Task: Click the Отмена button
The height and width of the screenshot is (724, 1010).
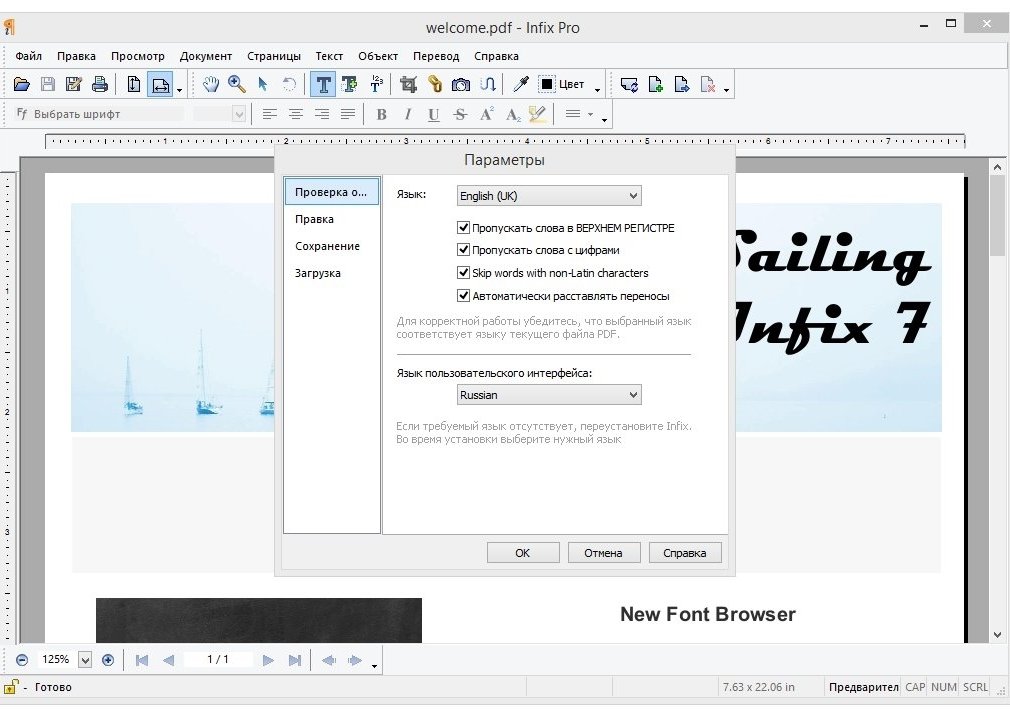Action: [604, 553]
